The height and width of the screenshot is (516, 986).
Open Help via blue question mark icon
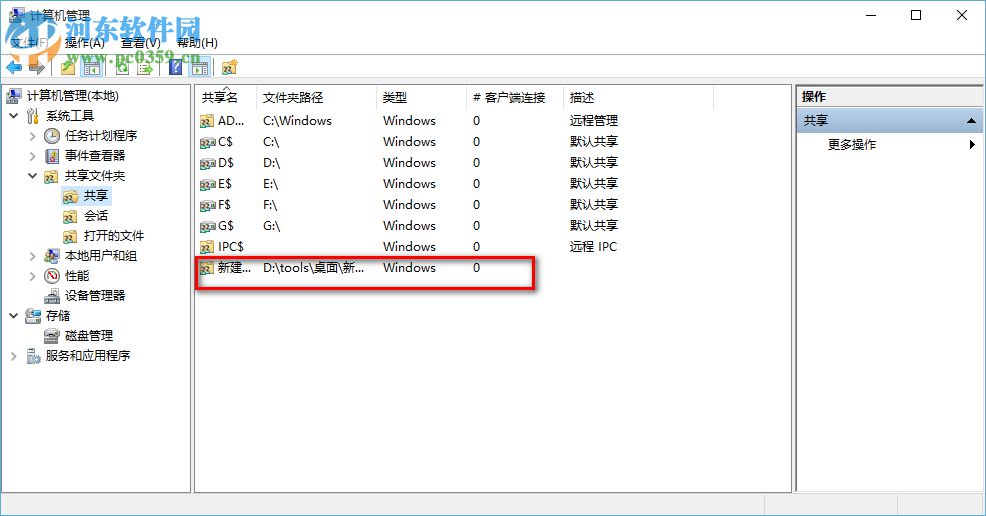coord(175,67)
